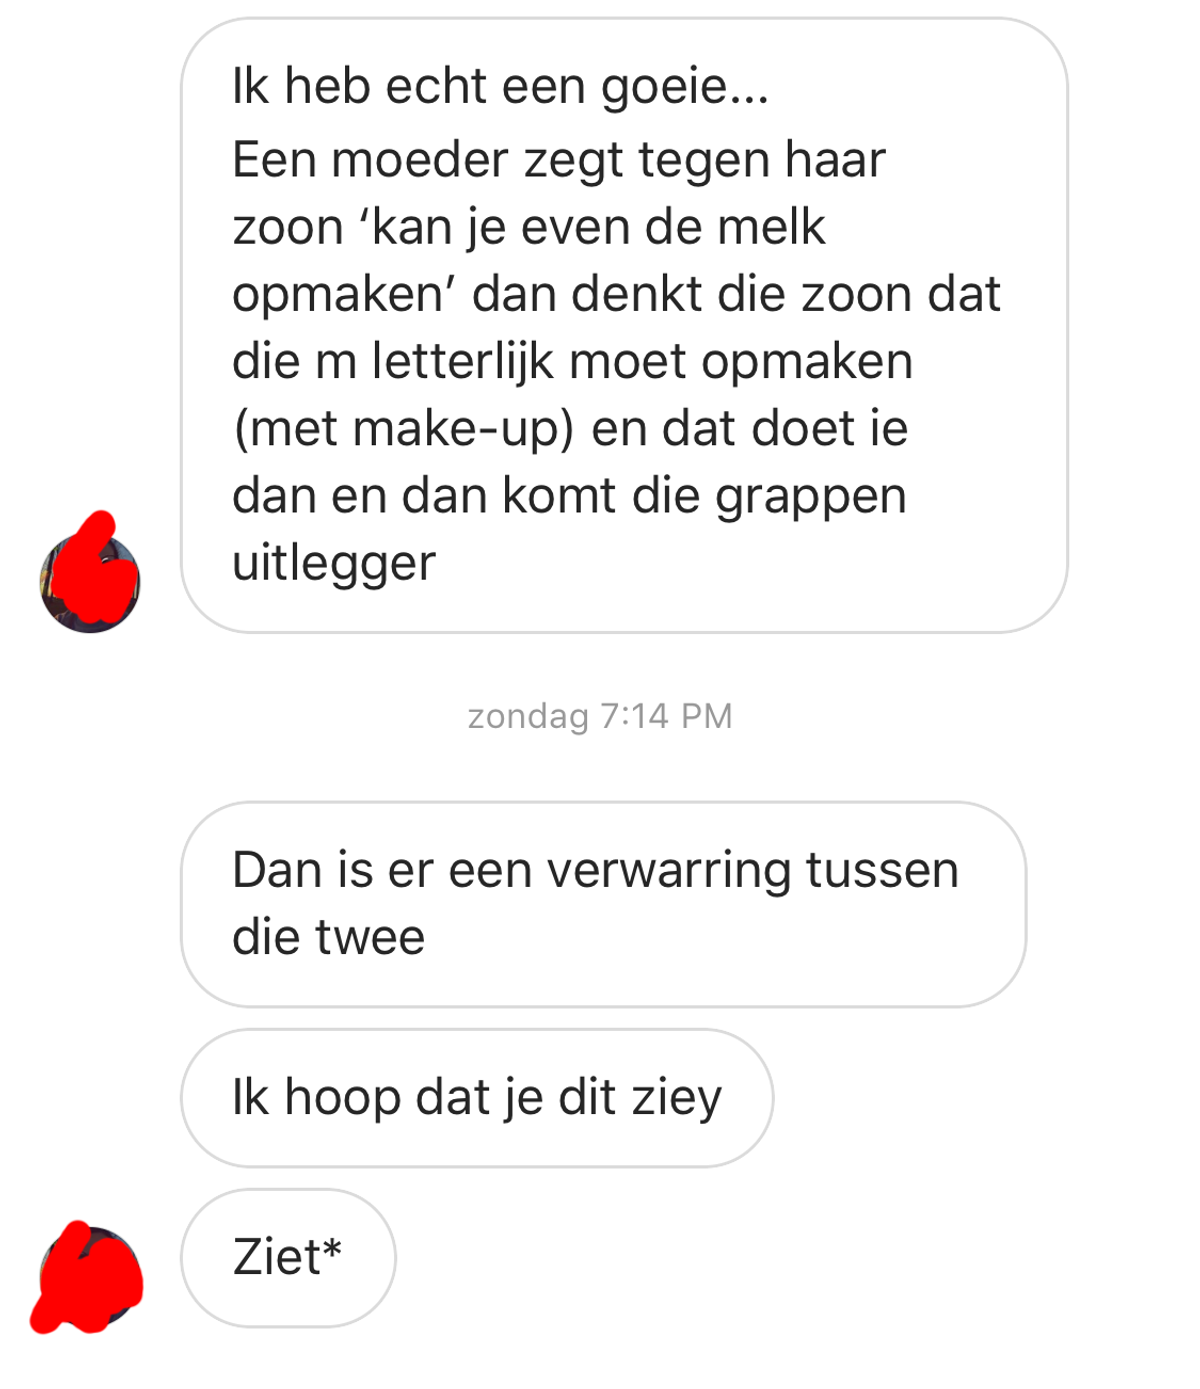Click the word 'opmaken’' before 'dan denkt'
This screenshot has width=1200, height=1389.
344,295
